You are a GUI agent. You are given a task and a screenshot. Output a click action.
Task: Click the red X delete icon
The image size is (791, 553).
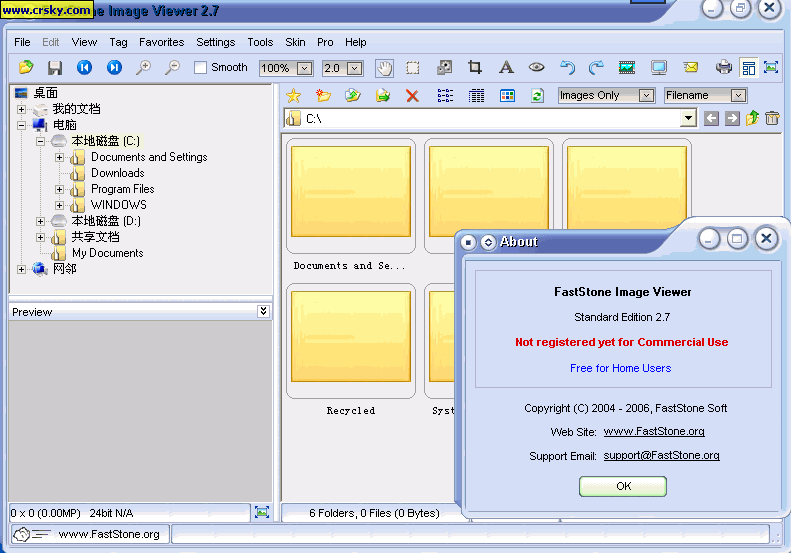click(x=412, y=96)
